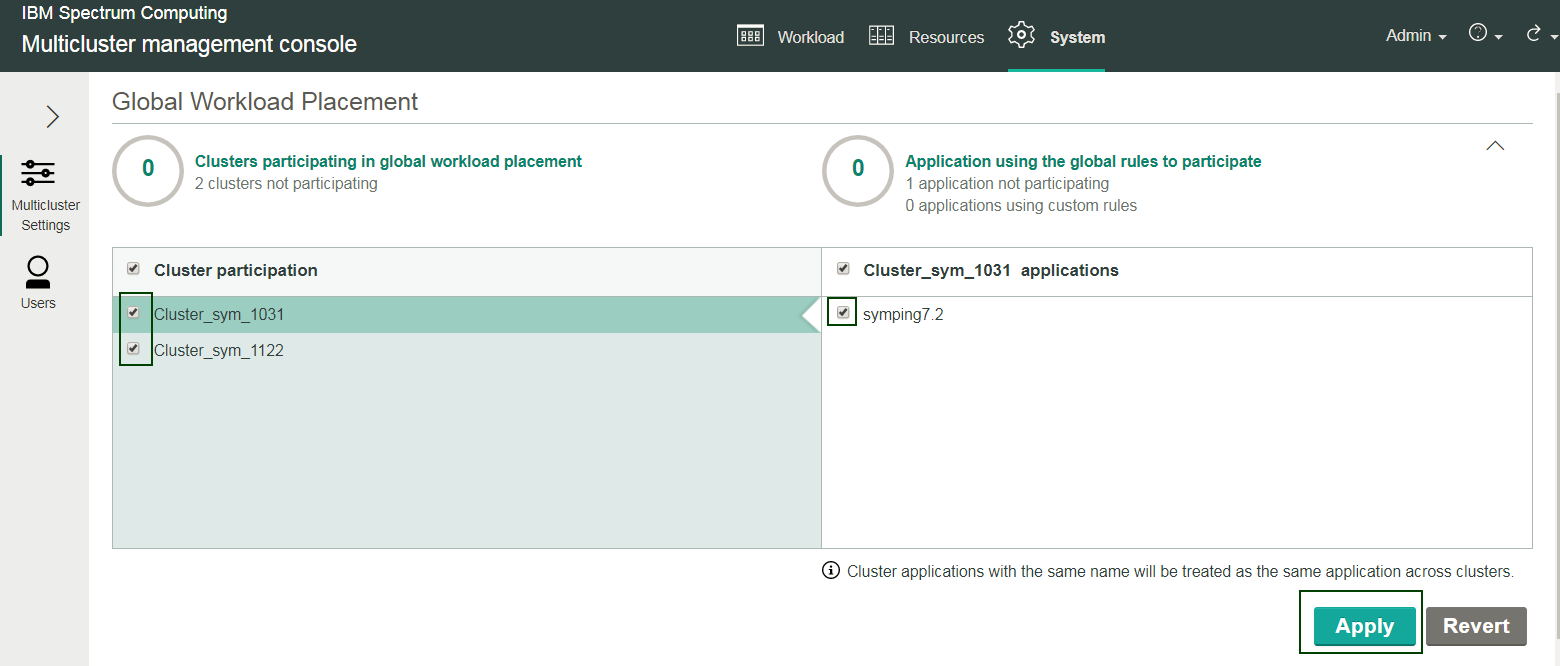This screenshot has height=666, width=1560.
Task: Click the IBM Spectrum Computing text
Action: pos(124,14)
